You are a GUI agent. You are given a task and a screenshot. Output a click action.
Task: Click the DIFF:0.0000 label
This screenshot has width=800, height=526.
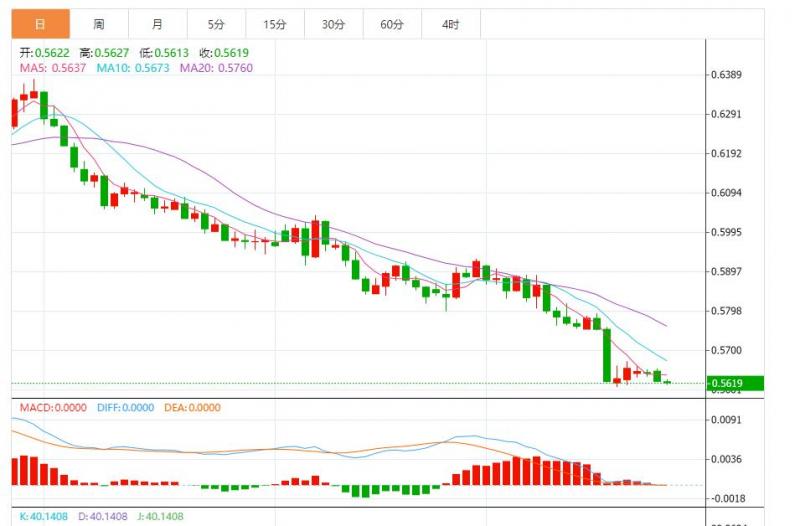(x=126, y=408)
